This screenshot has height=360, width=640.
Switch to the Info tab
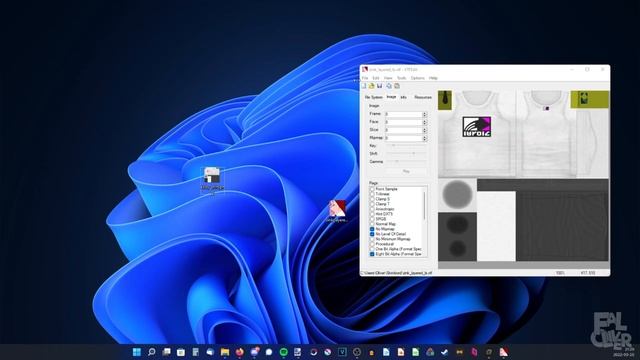[403, 97]
